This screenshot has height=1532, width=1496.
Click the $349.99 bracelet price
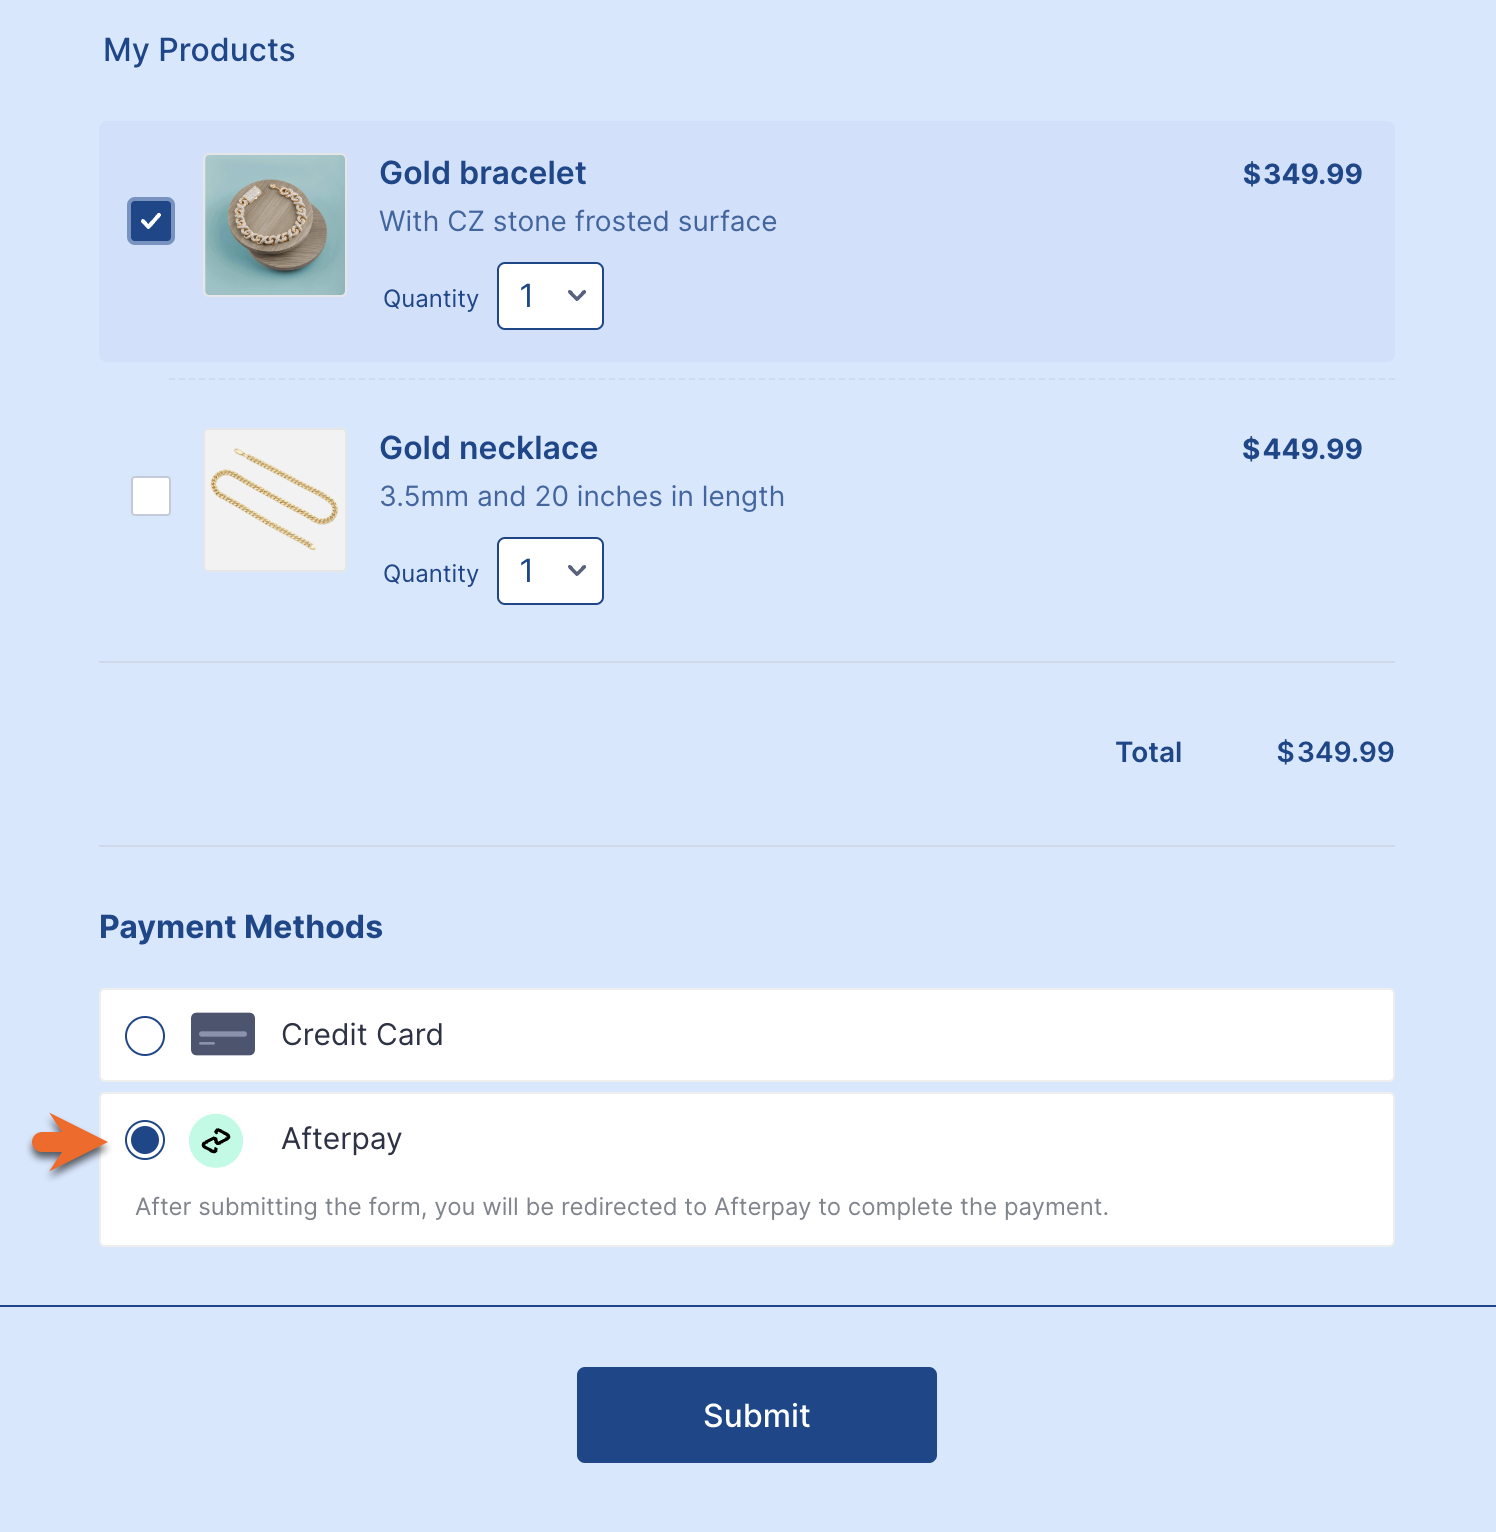pyautogui.click(x=1302, y=174)
